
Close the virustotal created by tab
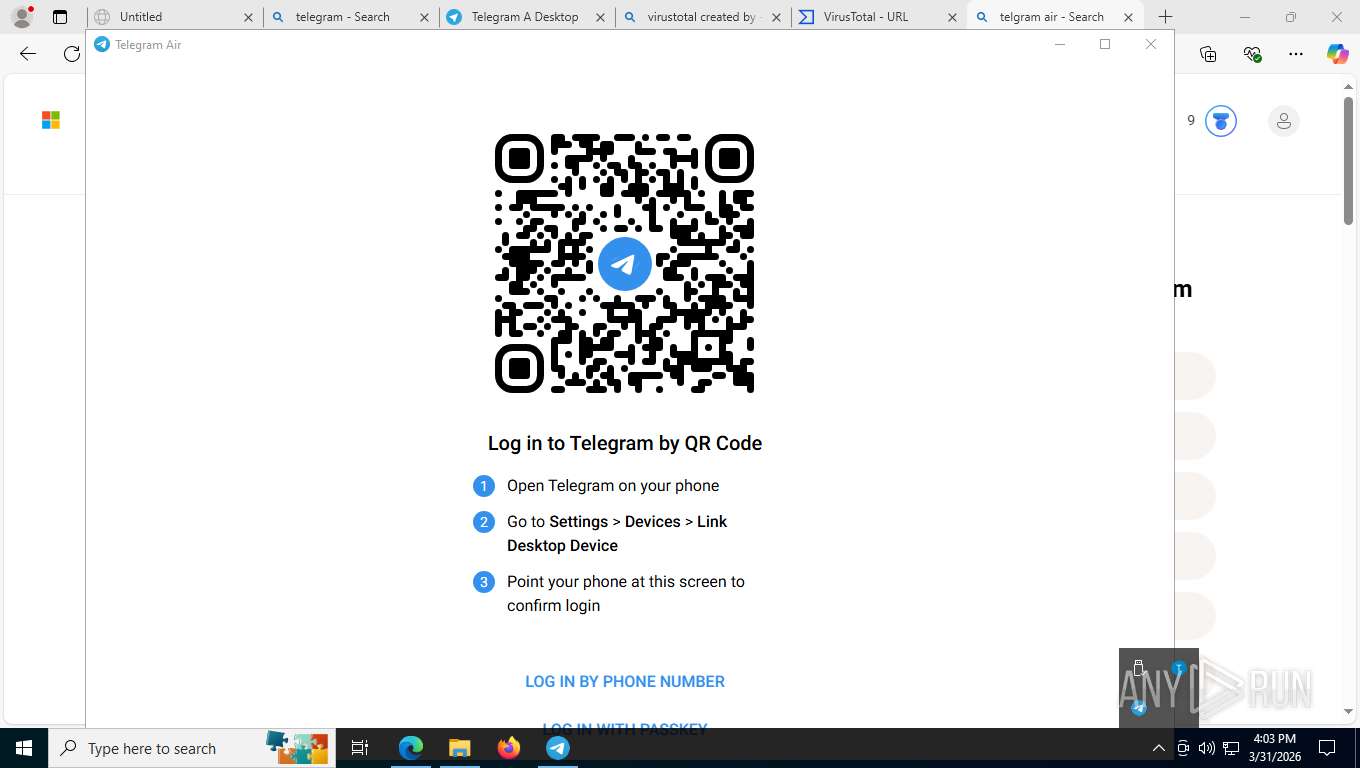776,17
